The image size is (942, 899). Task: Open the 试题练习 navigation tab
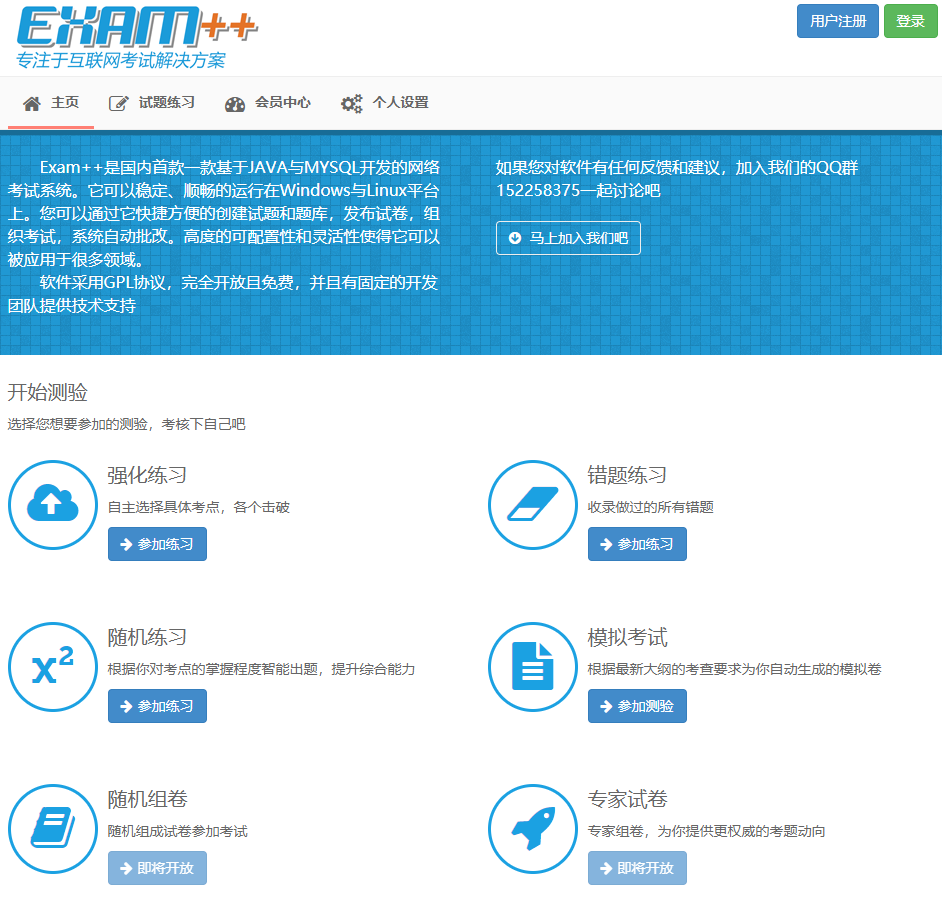coord(152,103)
